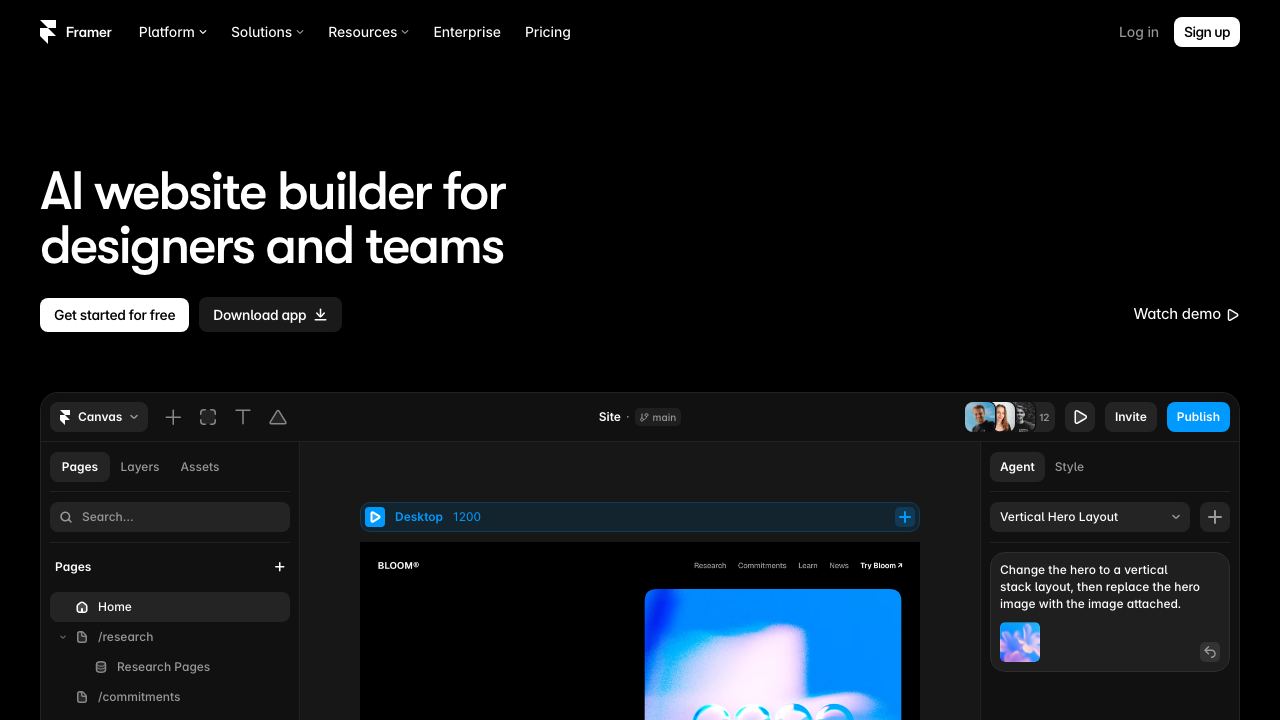
Task: Select the Text tool icon
Action: [x=243, y=417]
